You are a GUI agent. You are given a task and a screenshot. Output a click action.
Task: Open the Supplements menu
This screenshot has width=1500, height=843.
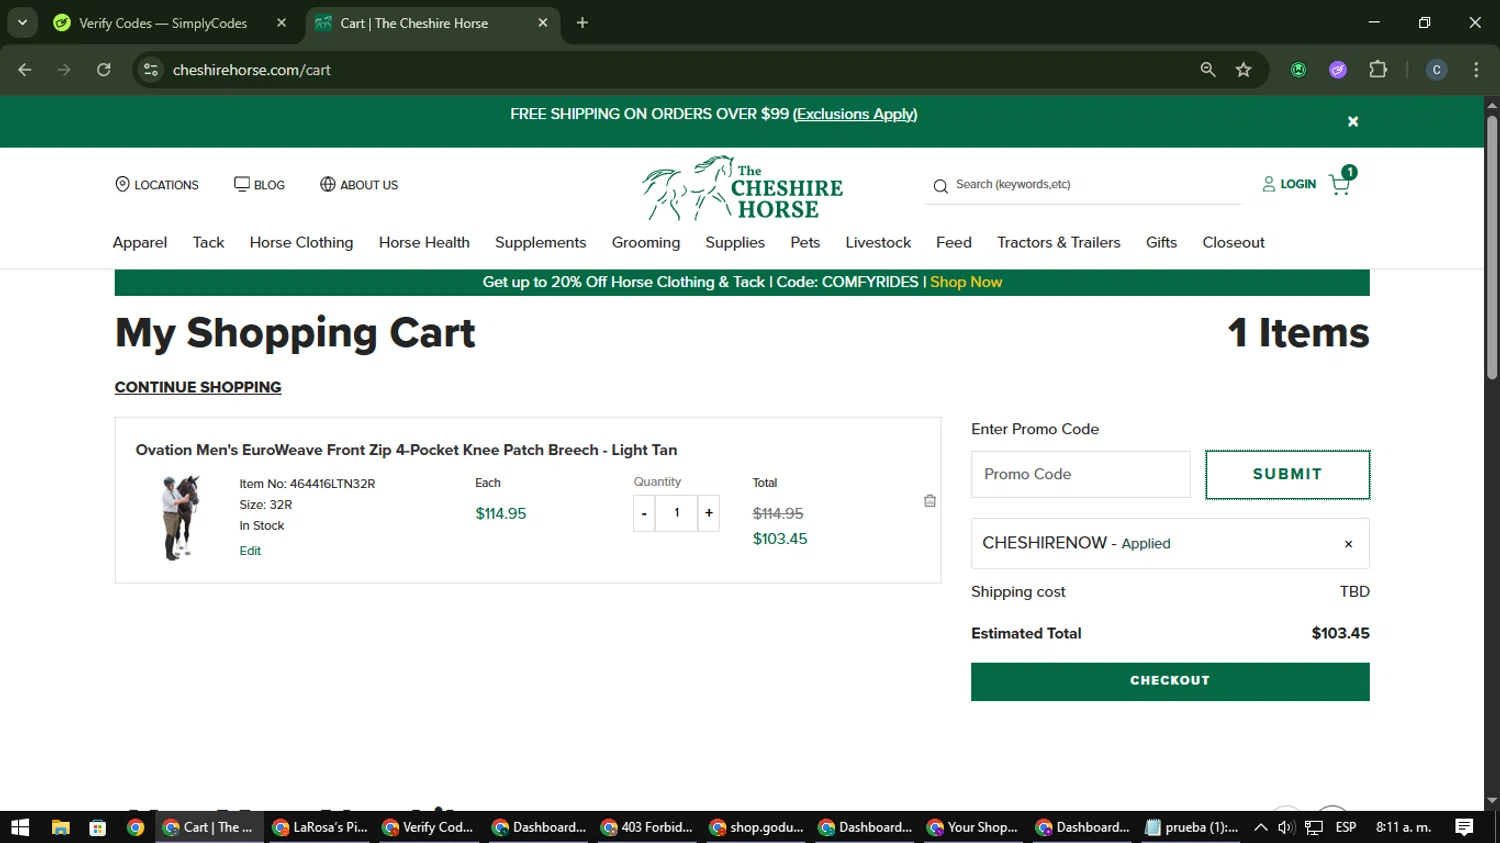point(540,243)
